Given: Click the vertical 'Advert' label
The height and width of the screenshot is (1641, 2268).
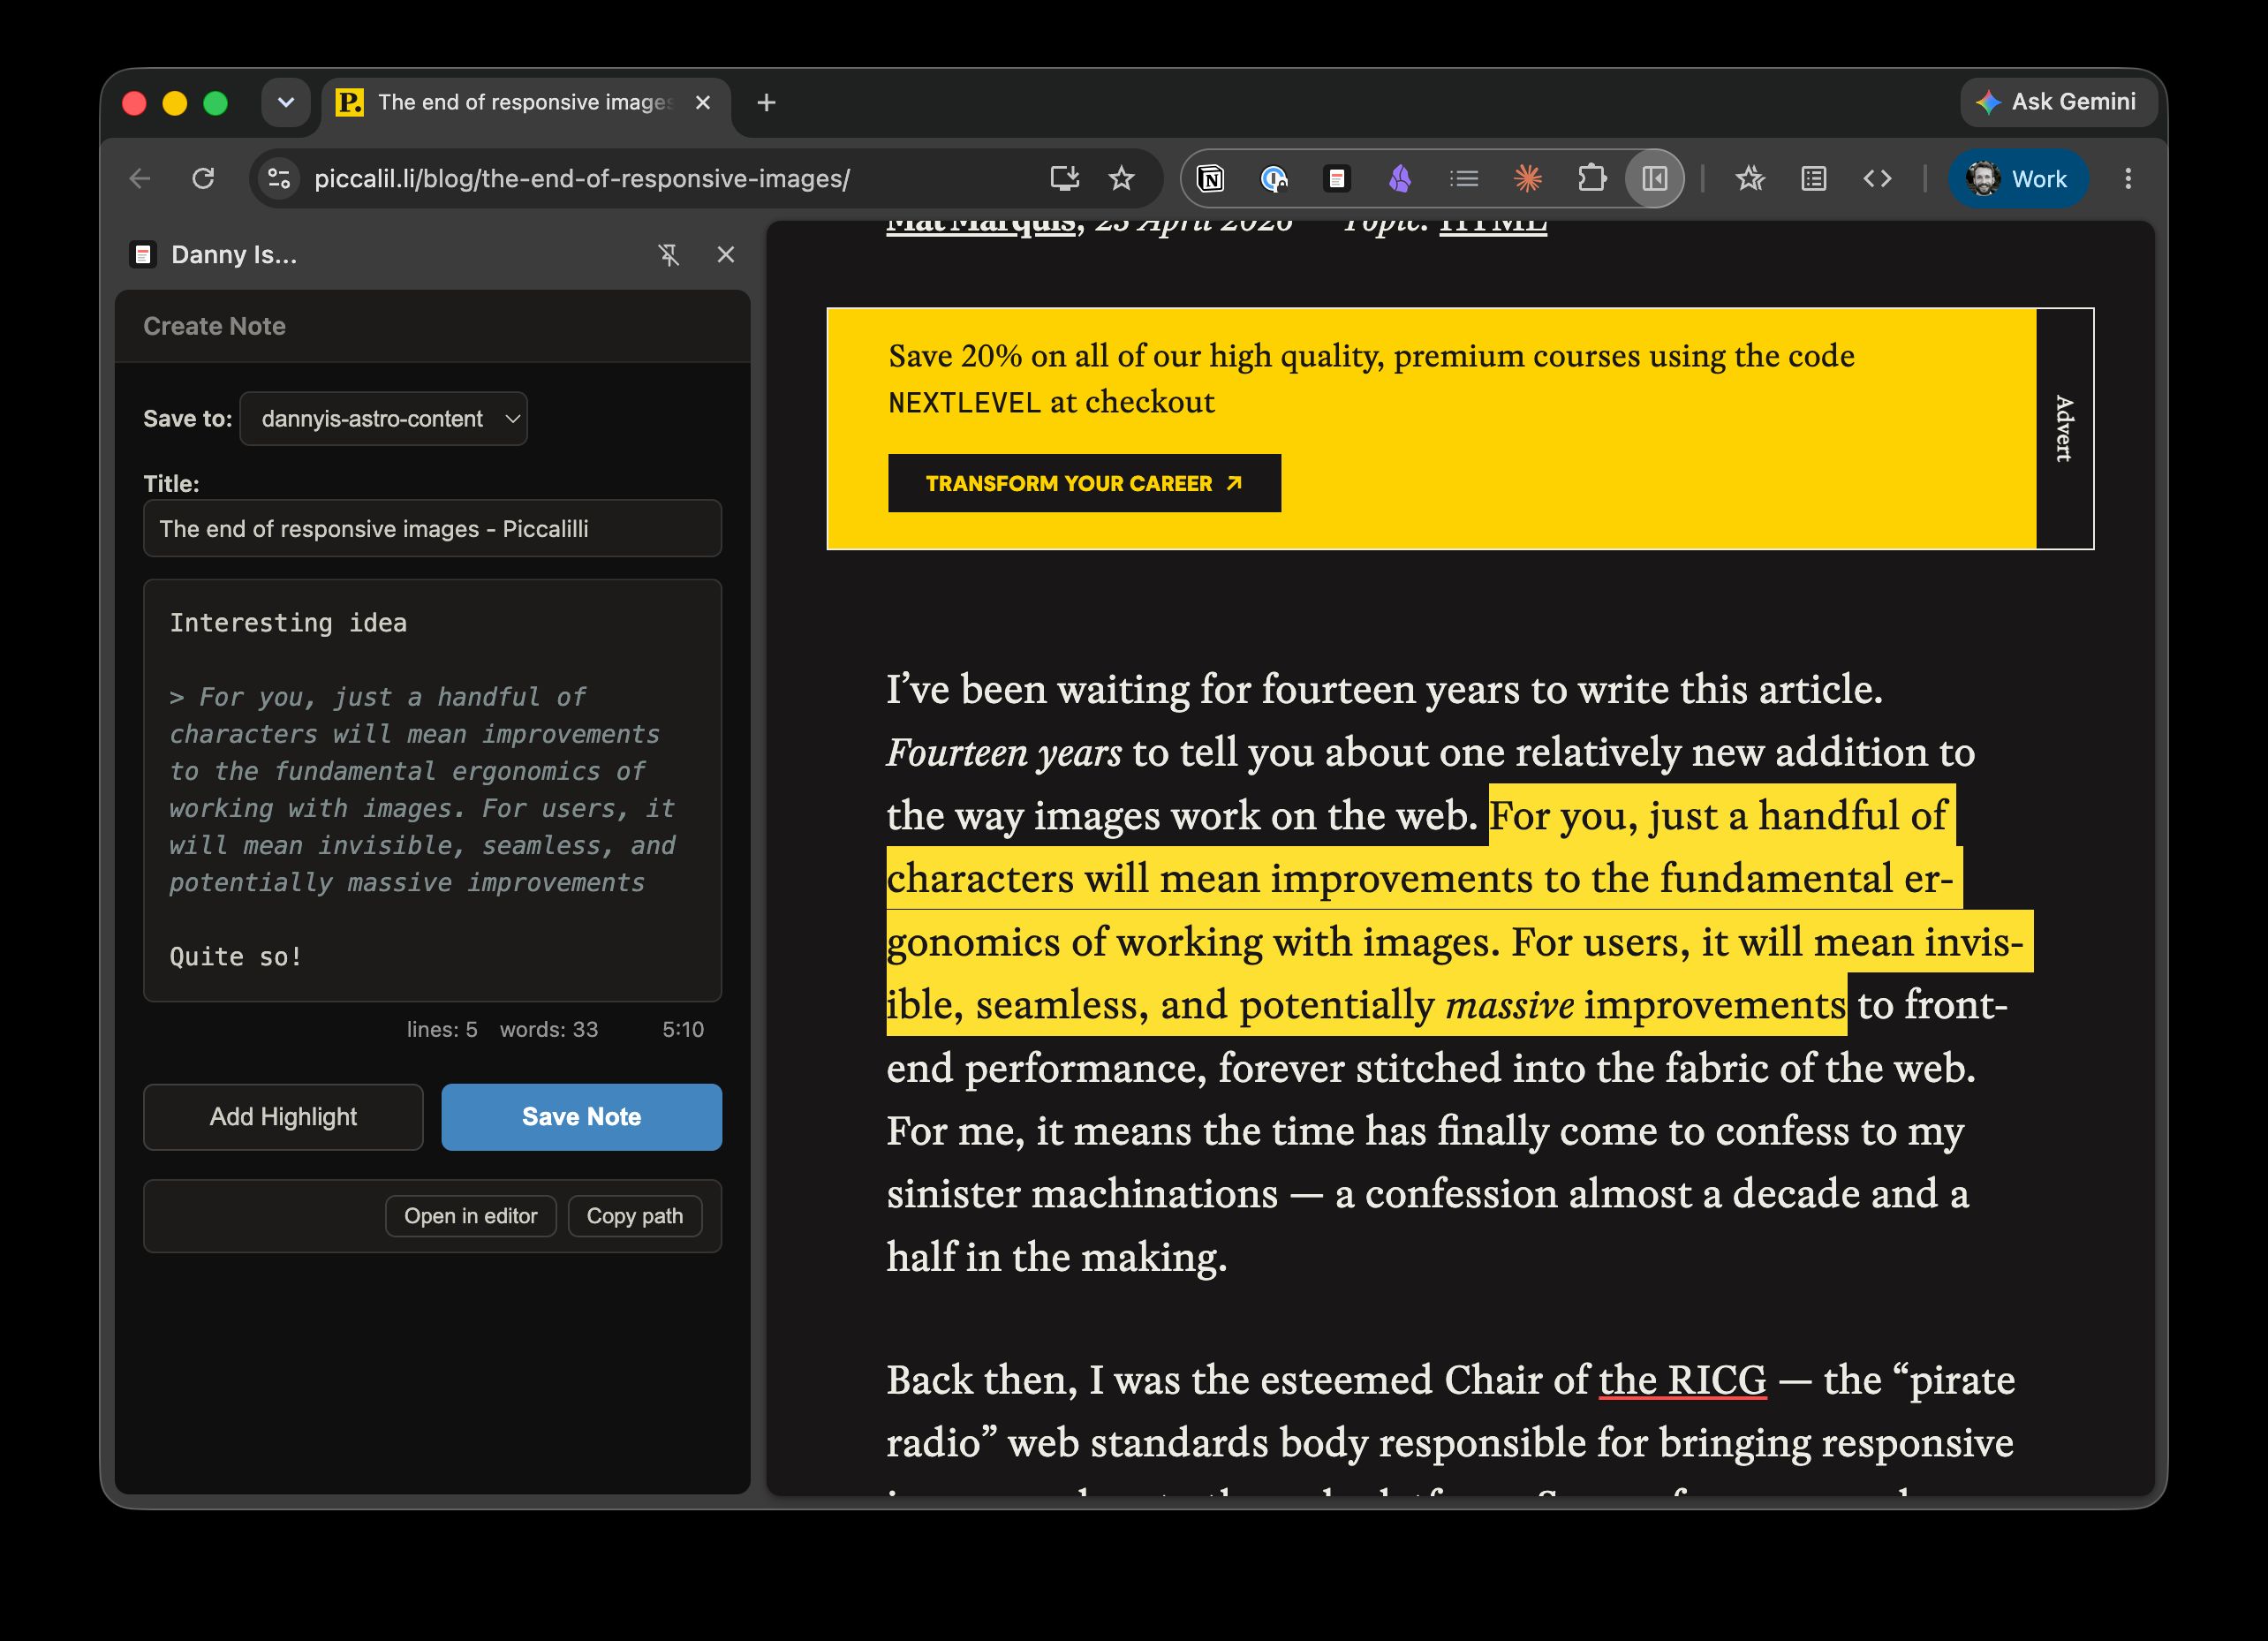Looking at the screenshot, I should (2064, 429).
